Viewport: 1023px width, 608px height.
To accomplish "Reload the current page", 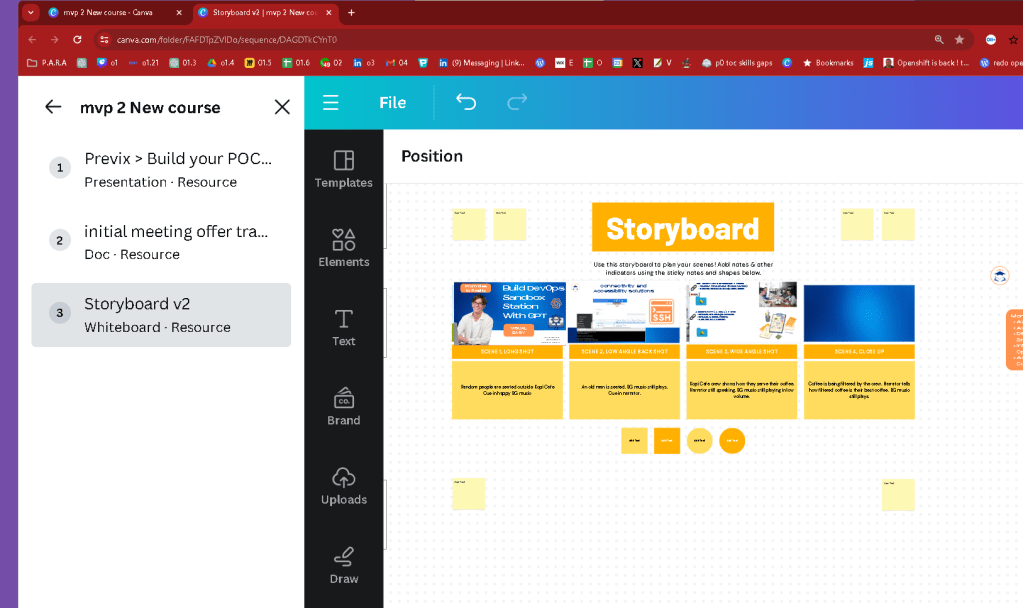I will point(77,40).
